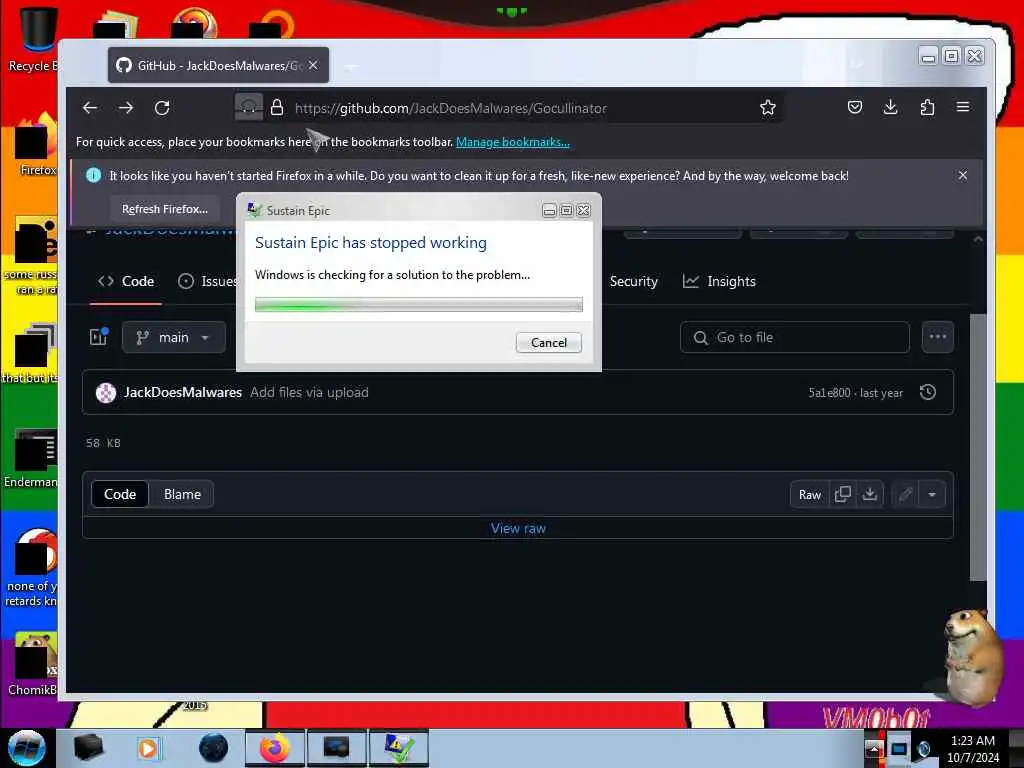Close the GitHub browser tab
Image resolution: width=1024 pixels, height=768 pixels.
(x=313, y=65)
